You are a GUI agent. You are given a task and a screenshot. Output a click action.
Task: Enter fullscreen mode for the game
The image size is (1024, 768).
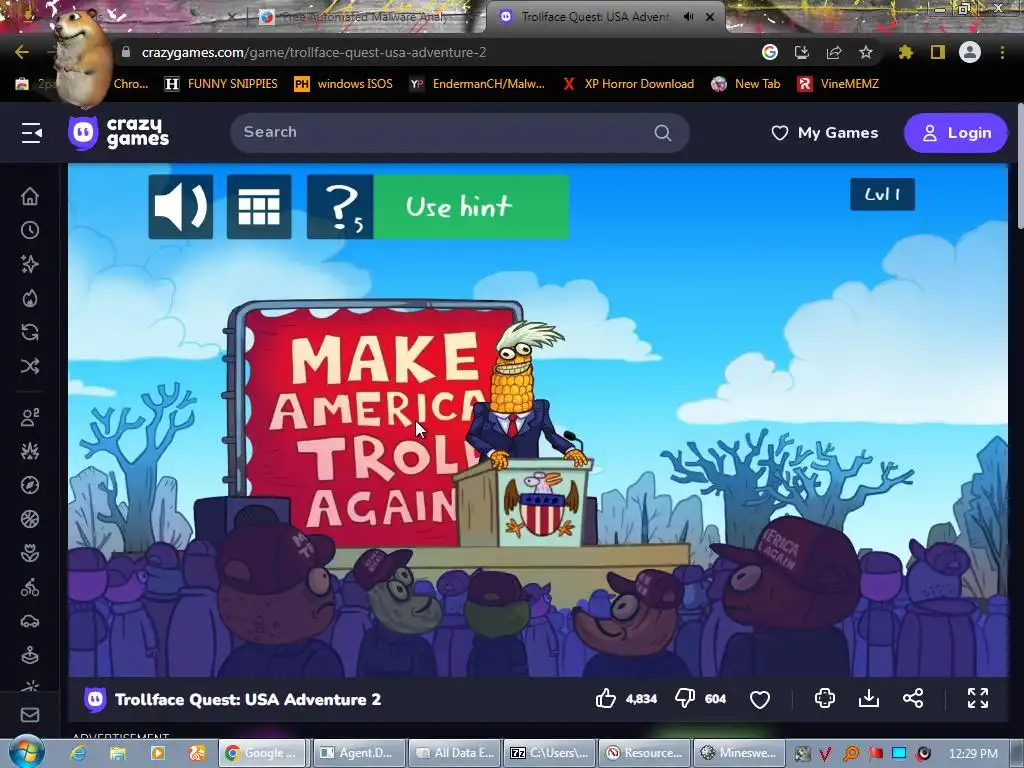[x=978, y=698]
